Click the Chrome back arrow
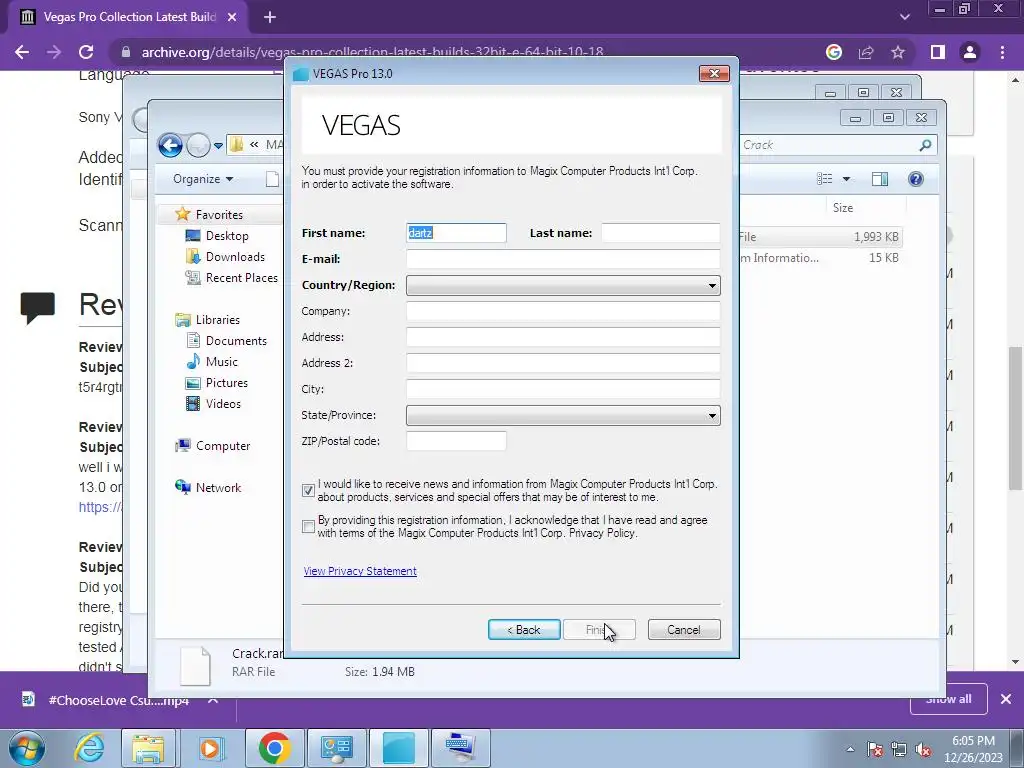 pos(22,52)
